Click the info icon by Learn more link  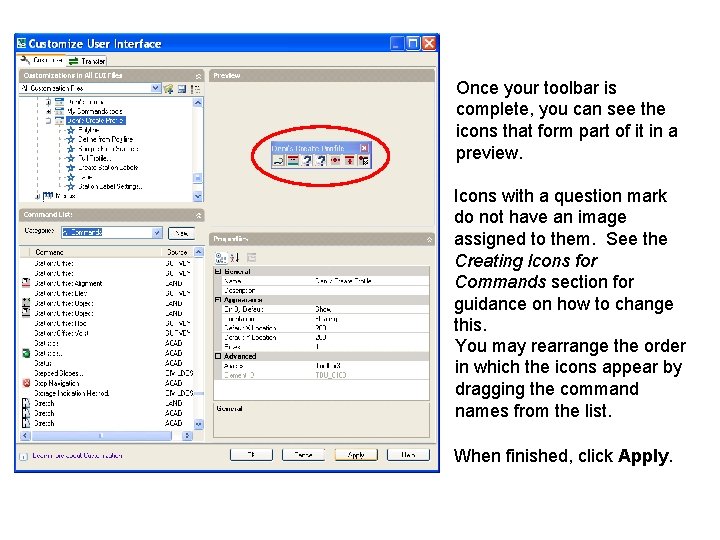[23, 456]
